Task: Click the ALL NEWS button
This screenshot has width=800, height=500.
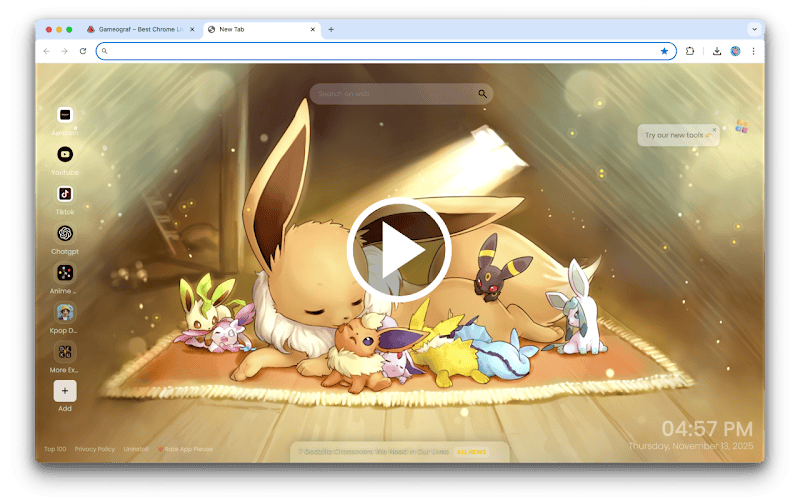Action: tap(471, 452)
